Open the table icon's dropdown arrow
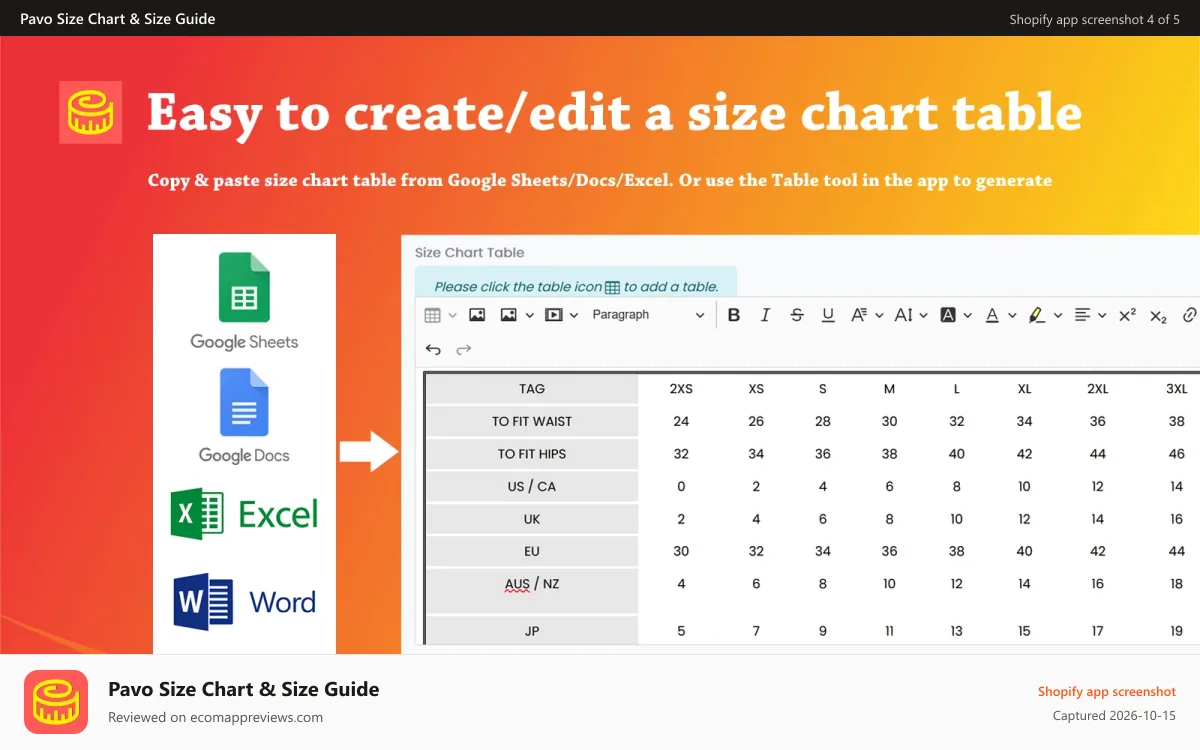1200x750 pixels. (453, 315)
